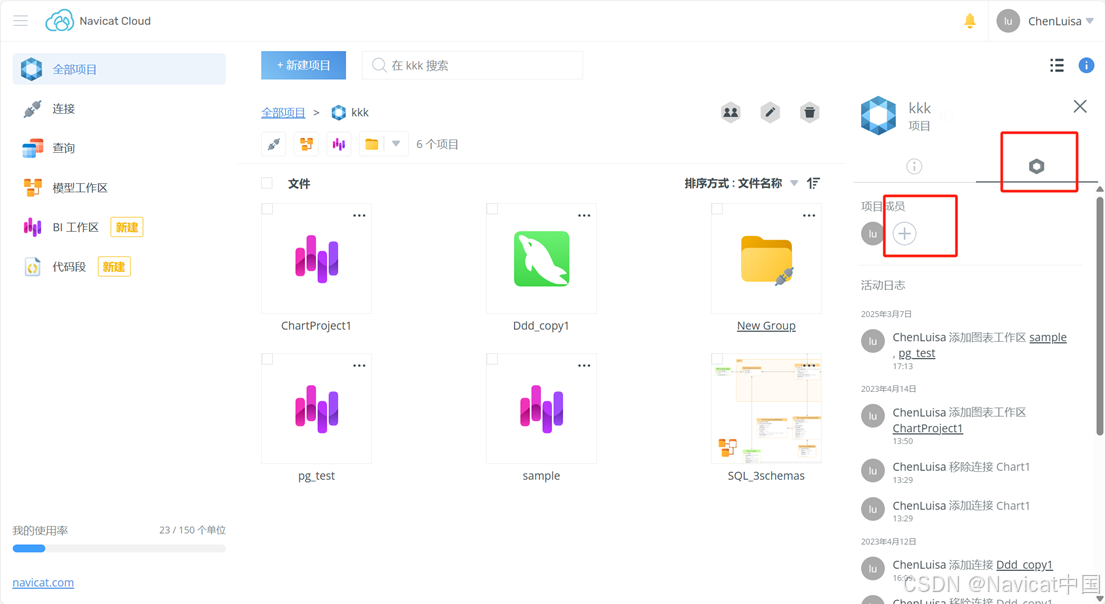Open the New Group link

point(766,326)
